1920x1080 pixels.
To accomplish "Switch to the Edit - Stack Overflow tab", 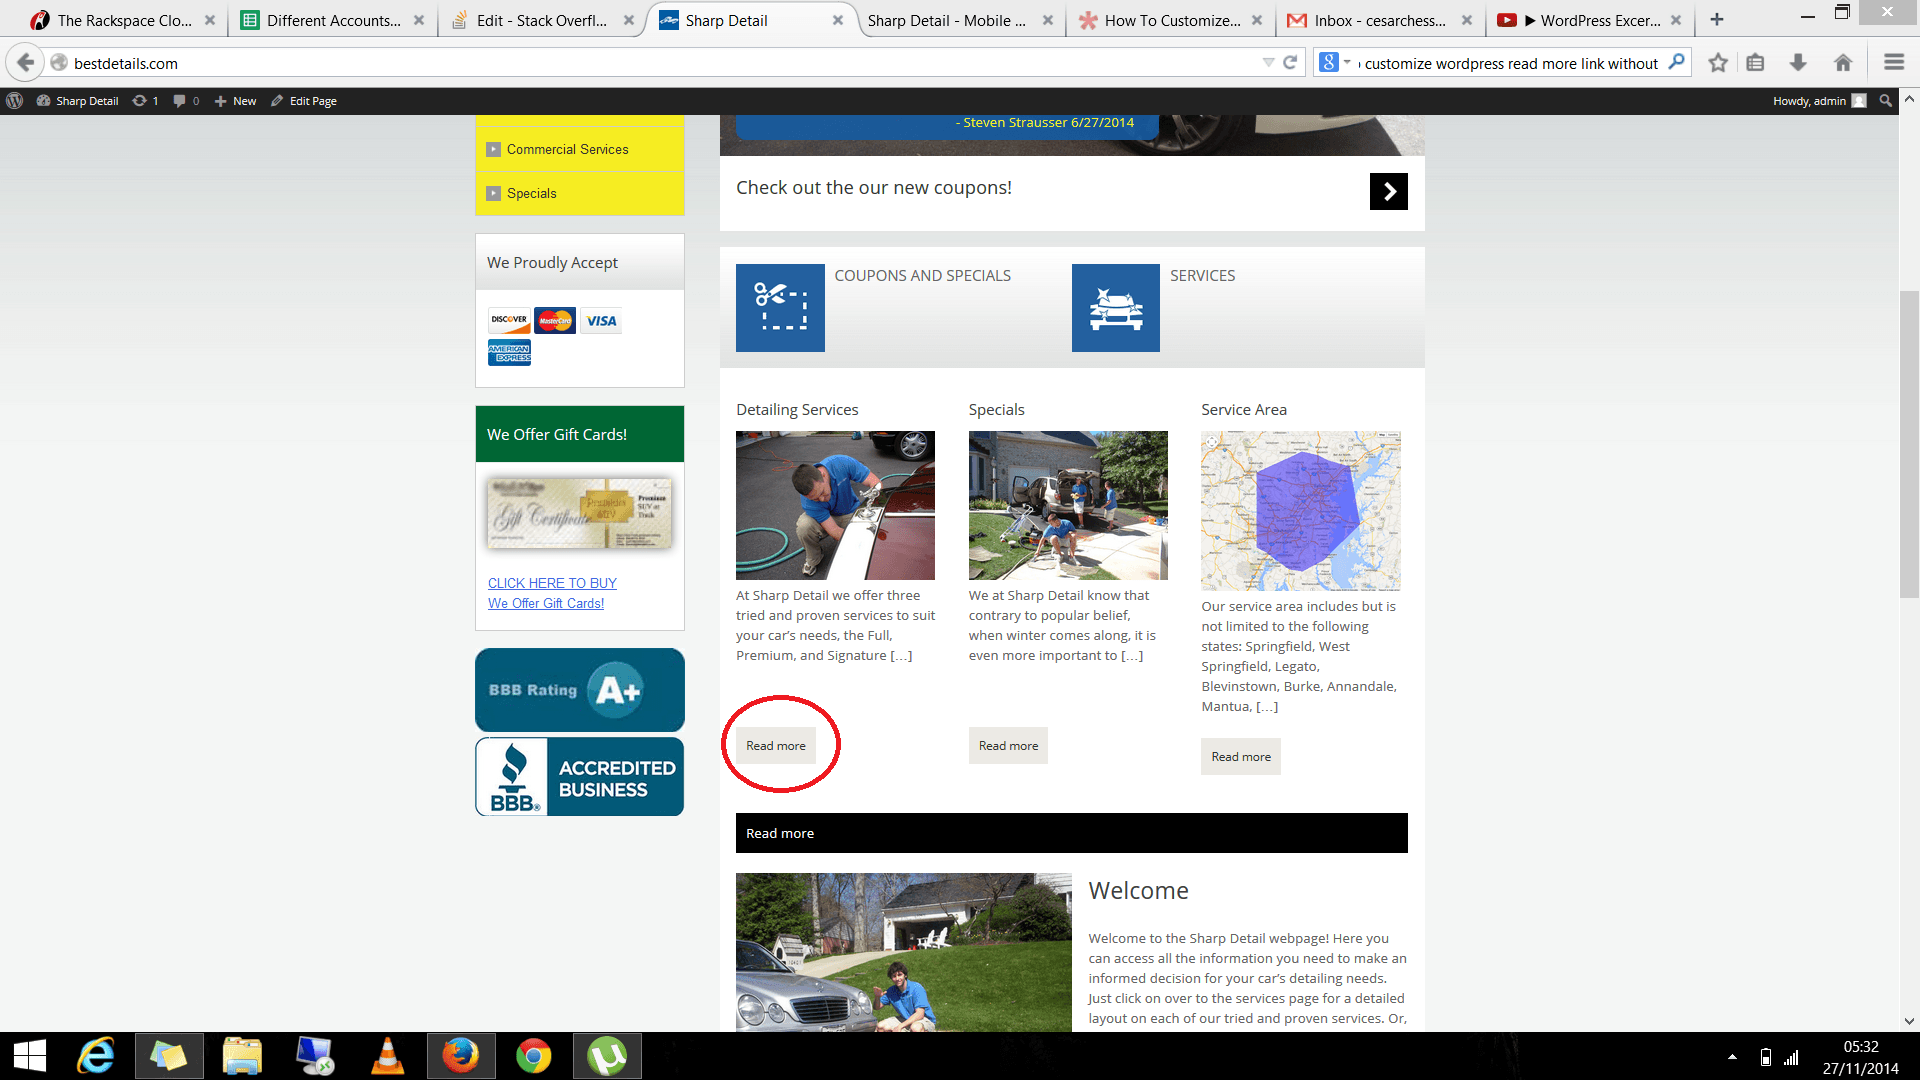I will (x=541, y=20).
